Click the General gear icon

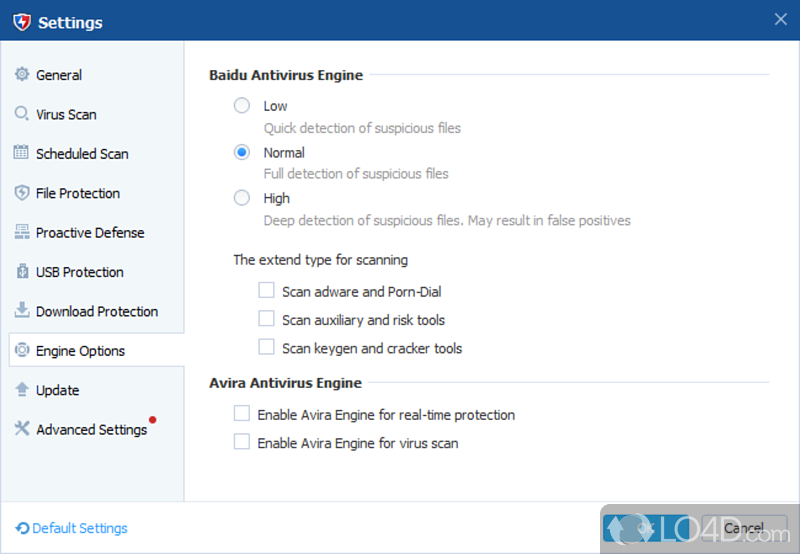(22, 75)
